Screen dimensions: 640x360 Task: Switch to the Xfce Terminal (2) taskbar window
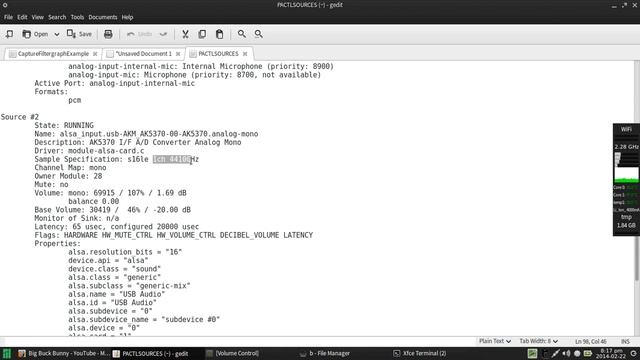tap(420, 353)
